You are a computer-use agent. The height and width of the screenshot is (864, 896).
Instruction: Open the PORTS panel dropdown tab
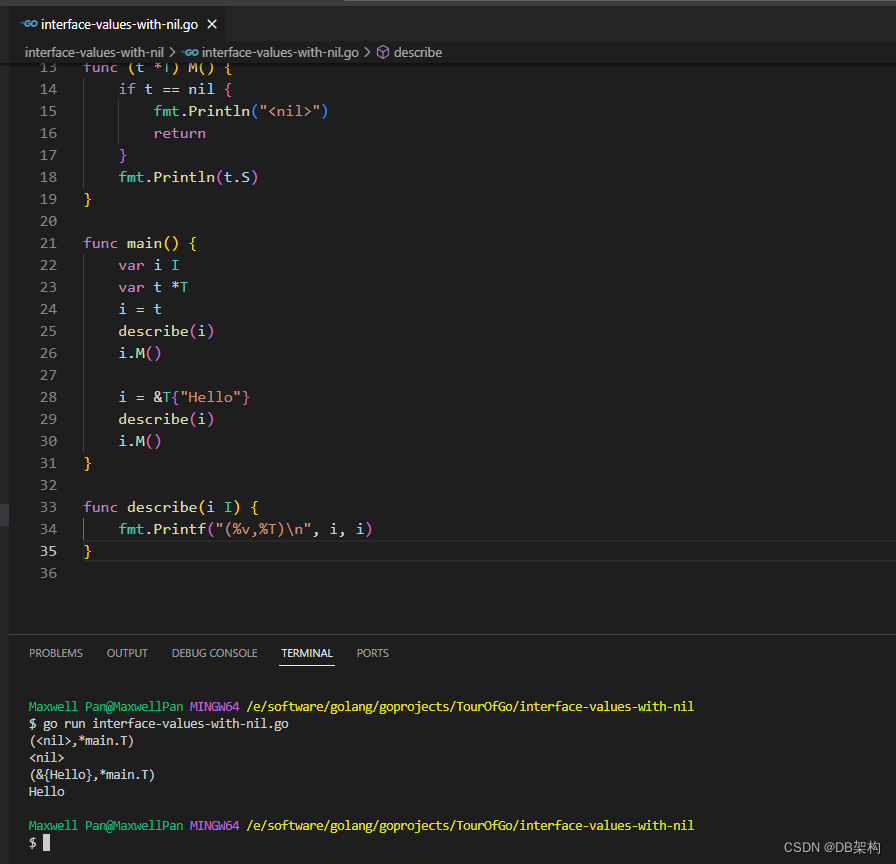tap(372, 652)
